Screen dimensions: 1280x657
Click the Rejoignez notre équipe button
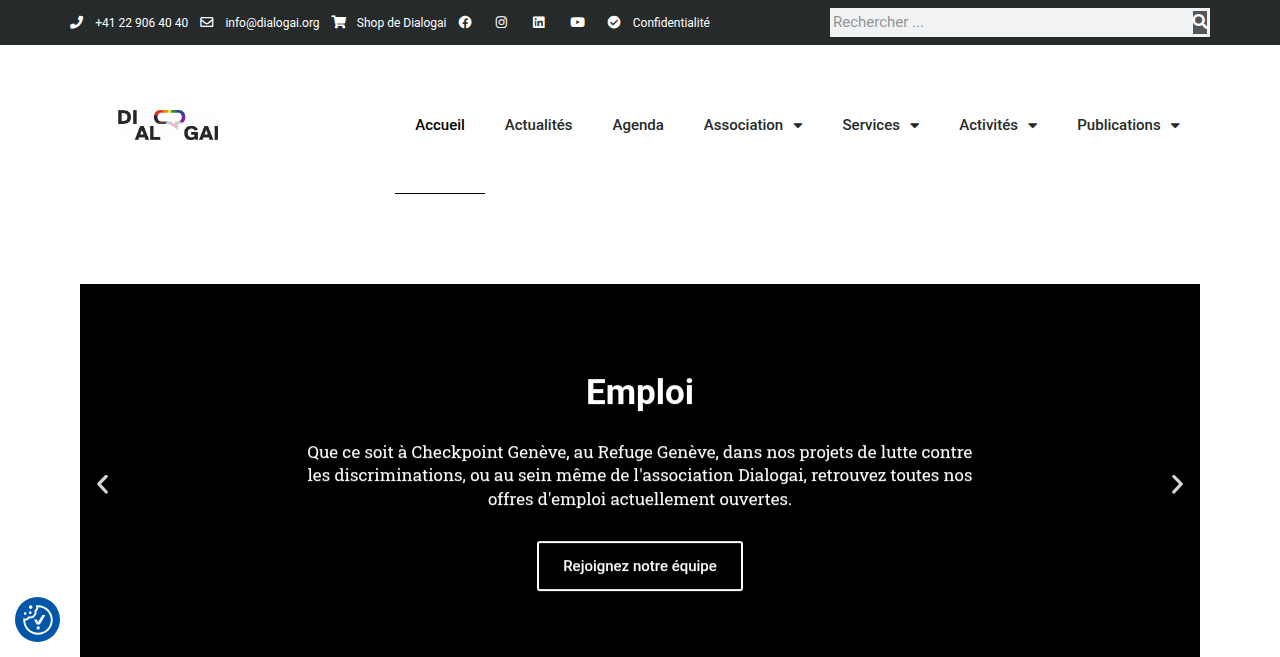640,566
